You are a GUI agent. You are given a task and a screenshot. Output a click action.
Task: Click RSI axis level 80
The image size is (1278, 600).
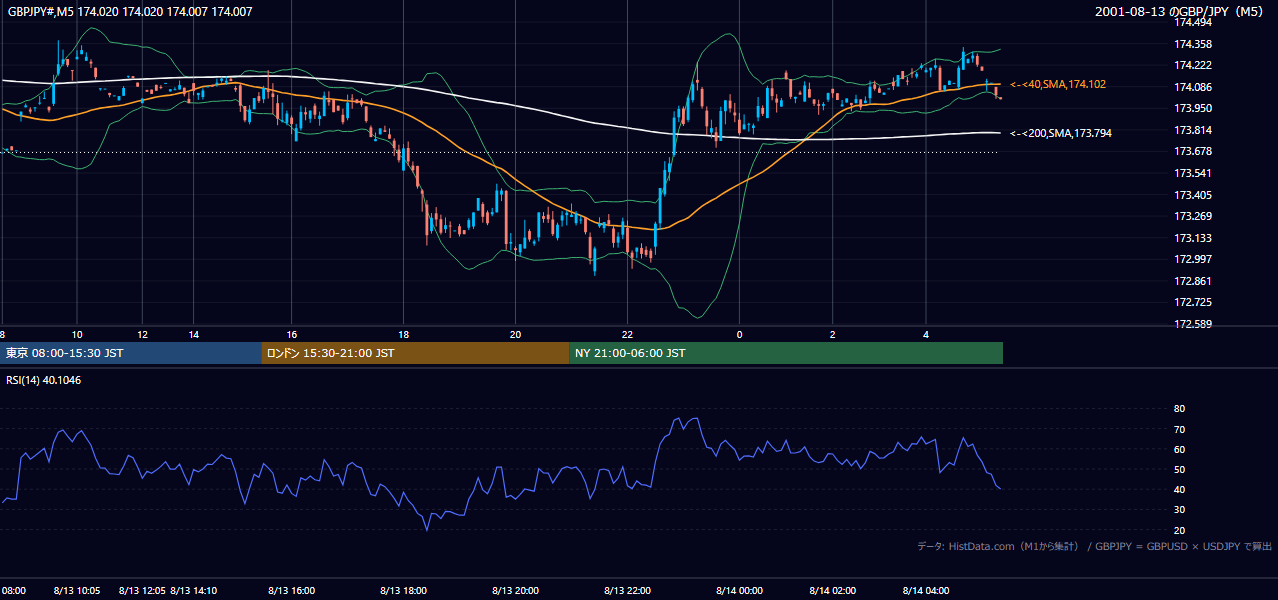[x=1179, y=409]
